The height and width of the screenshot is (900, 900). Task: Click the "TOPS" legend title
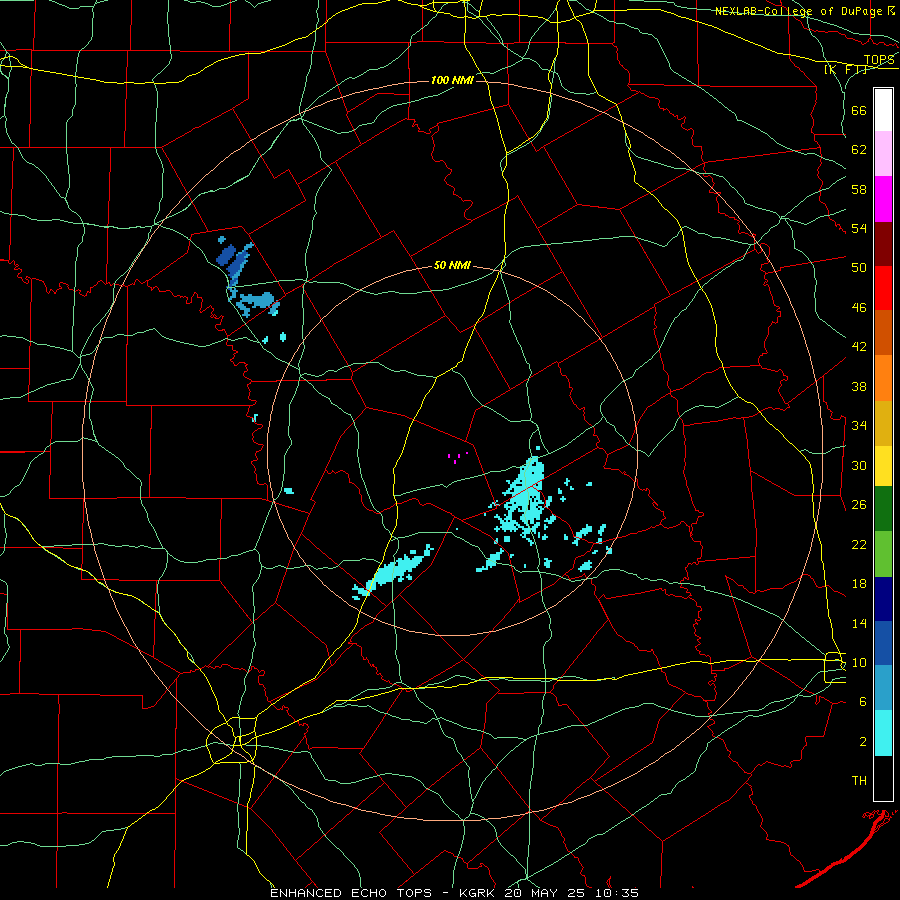point(879,60)
